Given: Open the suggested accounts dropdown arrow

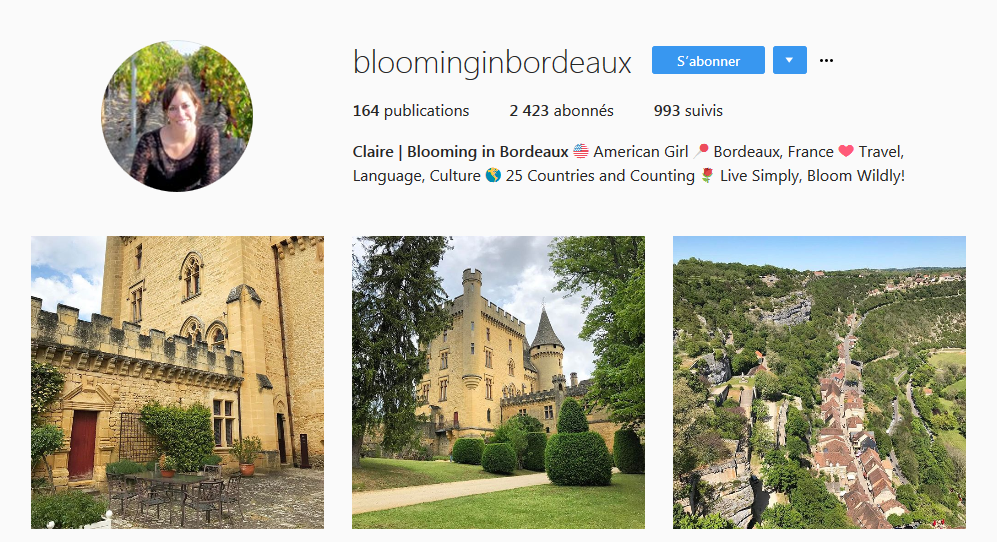Looking at the screenshot, I should coord(790,60).
